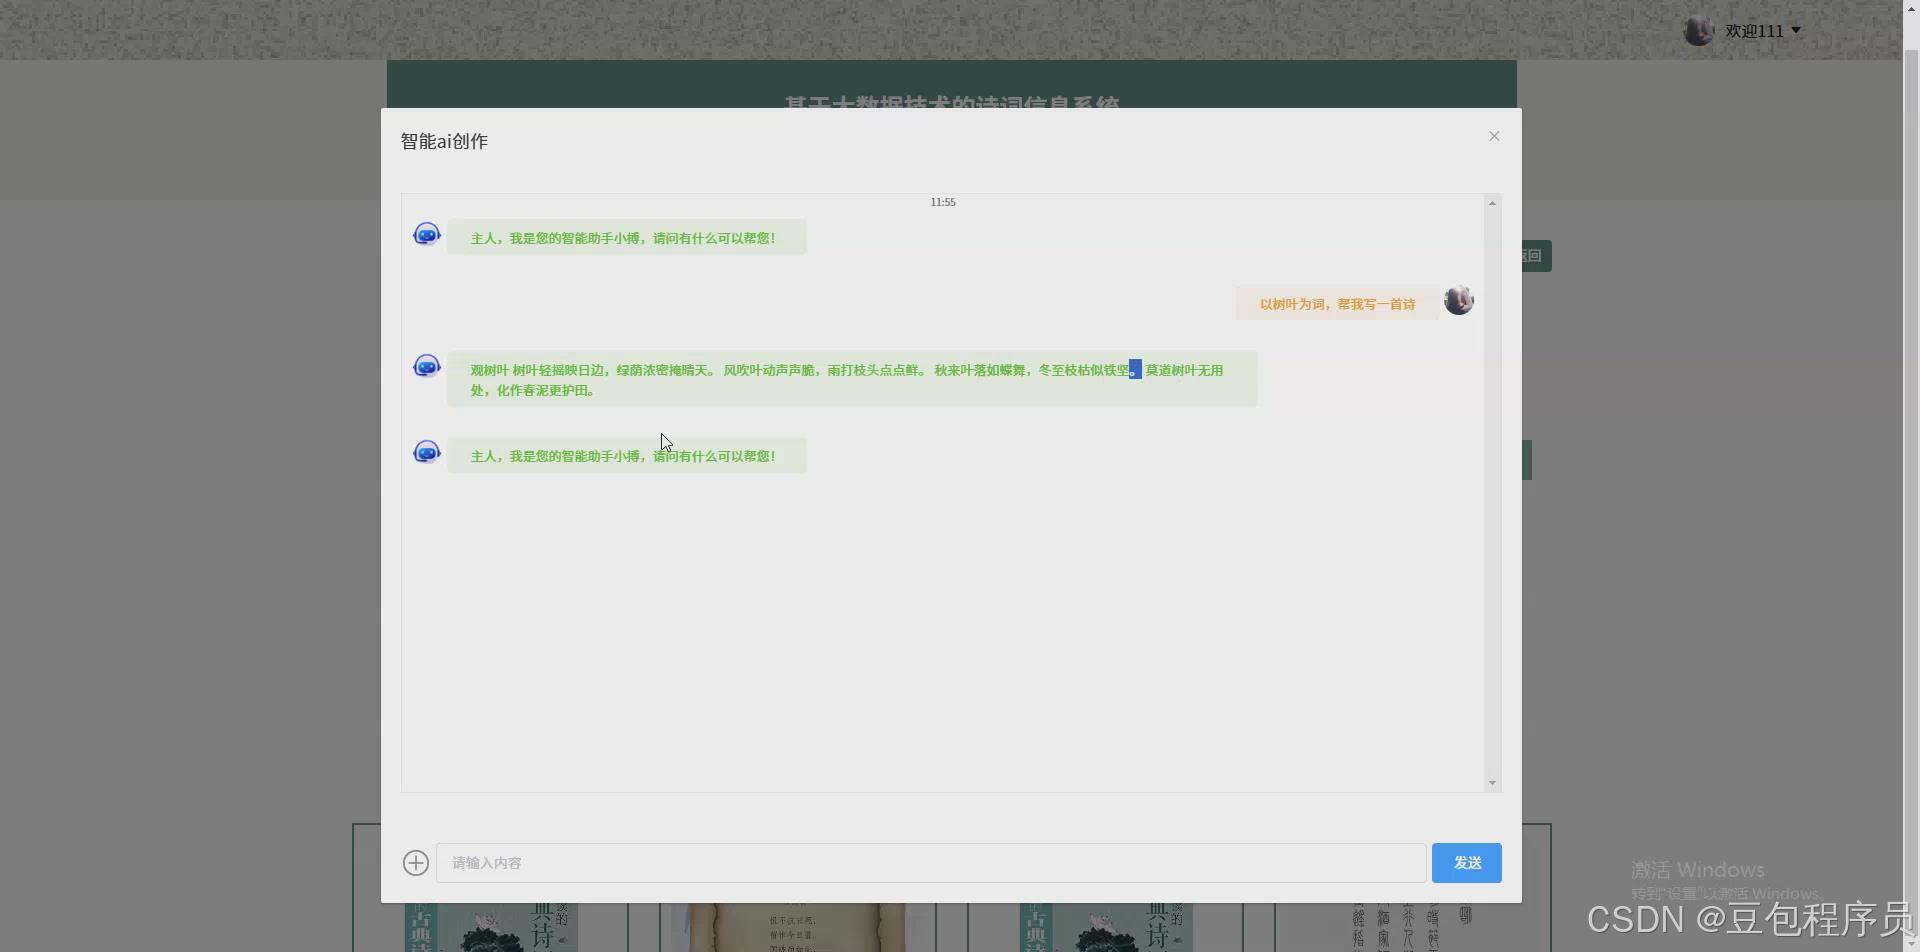Click the user message 以树叶为词，帮我写一首诗
Viewport: 1920px width, 952px height.
pyautogui.click(x=1337, y=304)
